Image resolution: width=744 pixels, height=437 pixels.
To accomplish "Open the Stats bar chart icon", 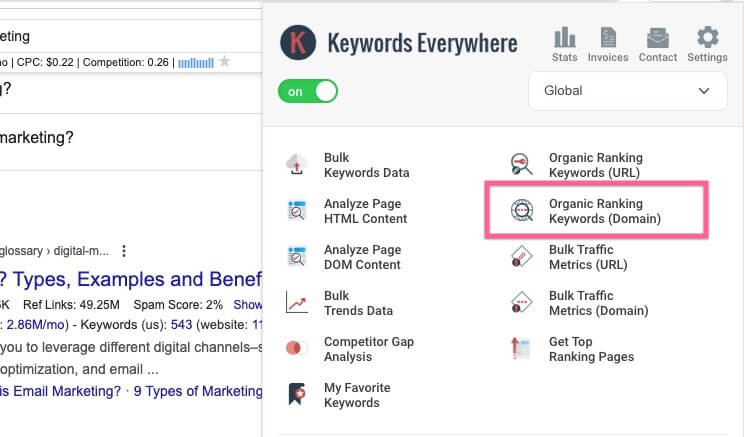I will tap(565, 37).
